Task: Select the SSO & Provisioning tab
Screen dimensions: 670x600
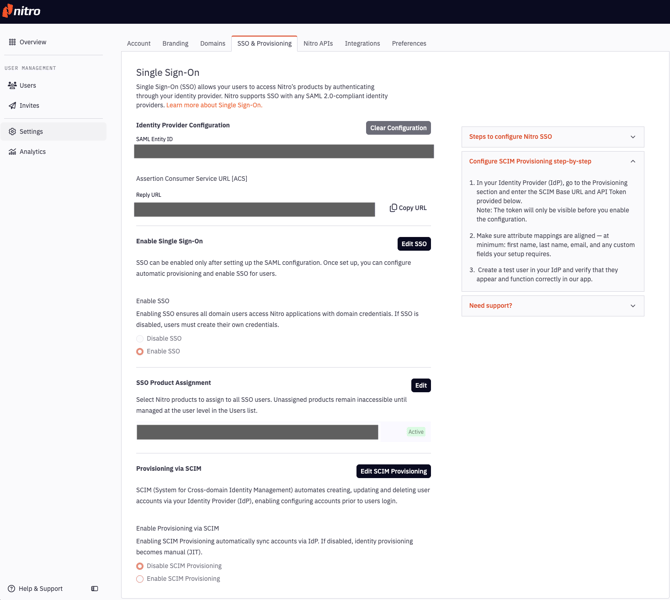Action: click(264, 44)
